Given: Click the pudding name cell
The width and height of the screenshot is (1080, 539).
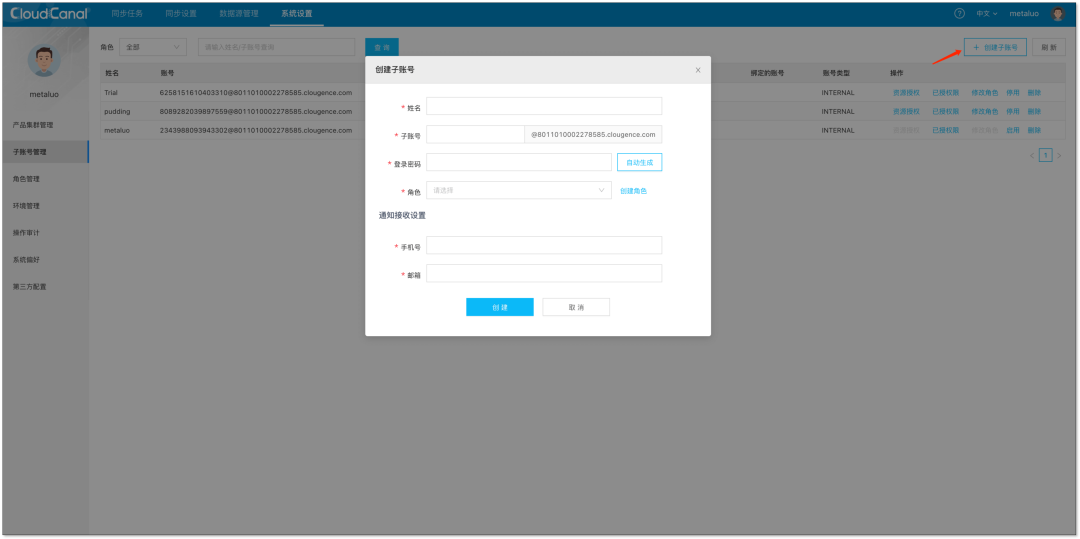Looking at the screenshot, I should click(x=118, y=112).
